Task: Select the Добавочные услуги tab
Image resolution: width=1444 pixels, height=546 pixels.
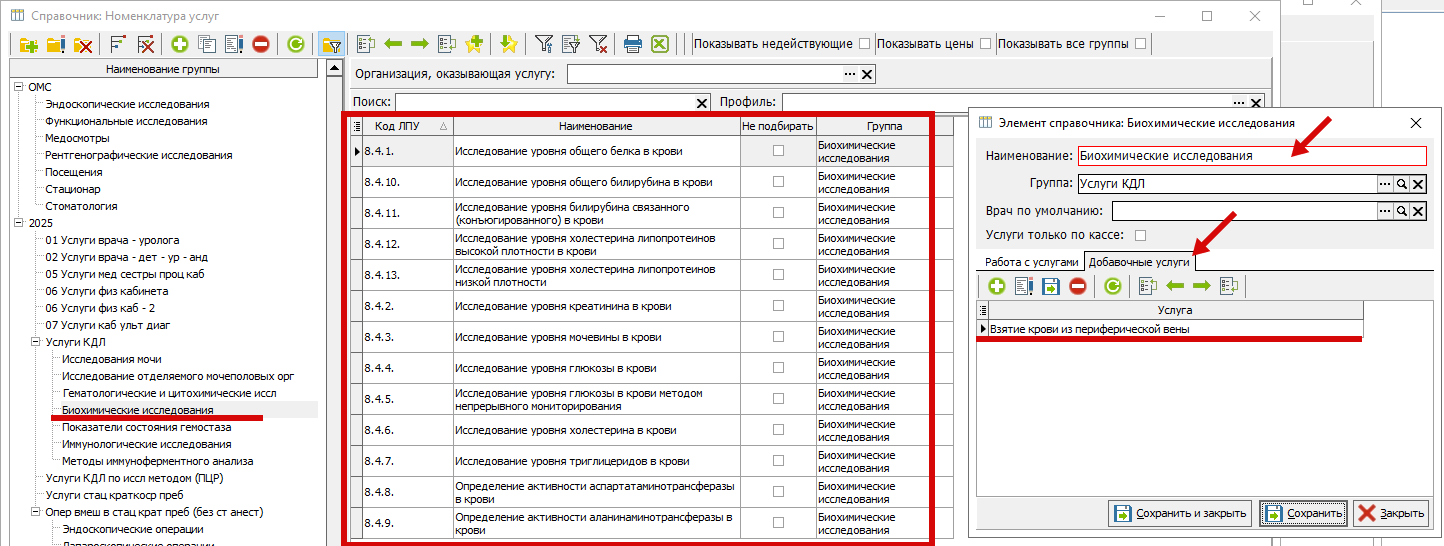Action: (x=1139, y=261)
